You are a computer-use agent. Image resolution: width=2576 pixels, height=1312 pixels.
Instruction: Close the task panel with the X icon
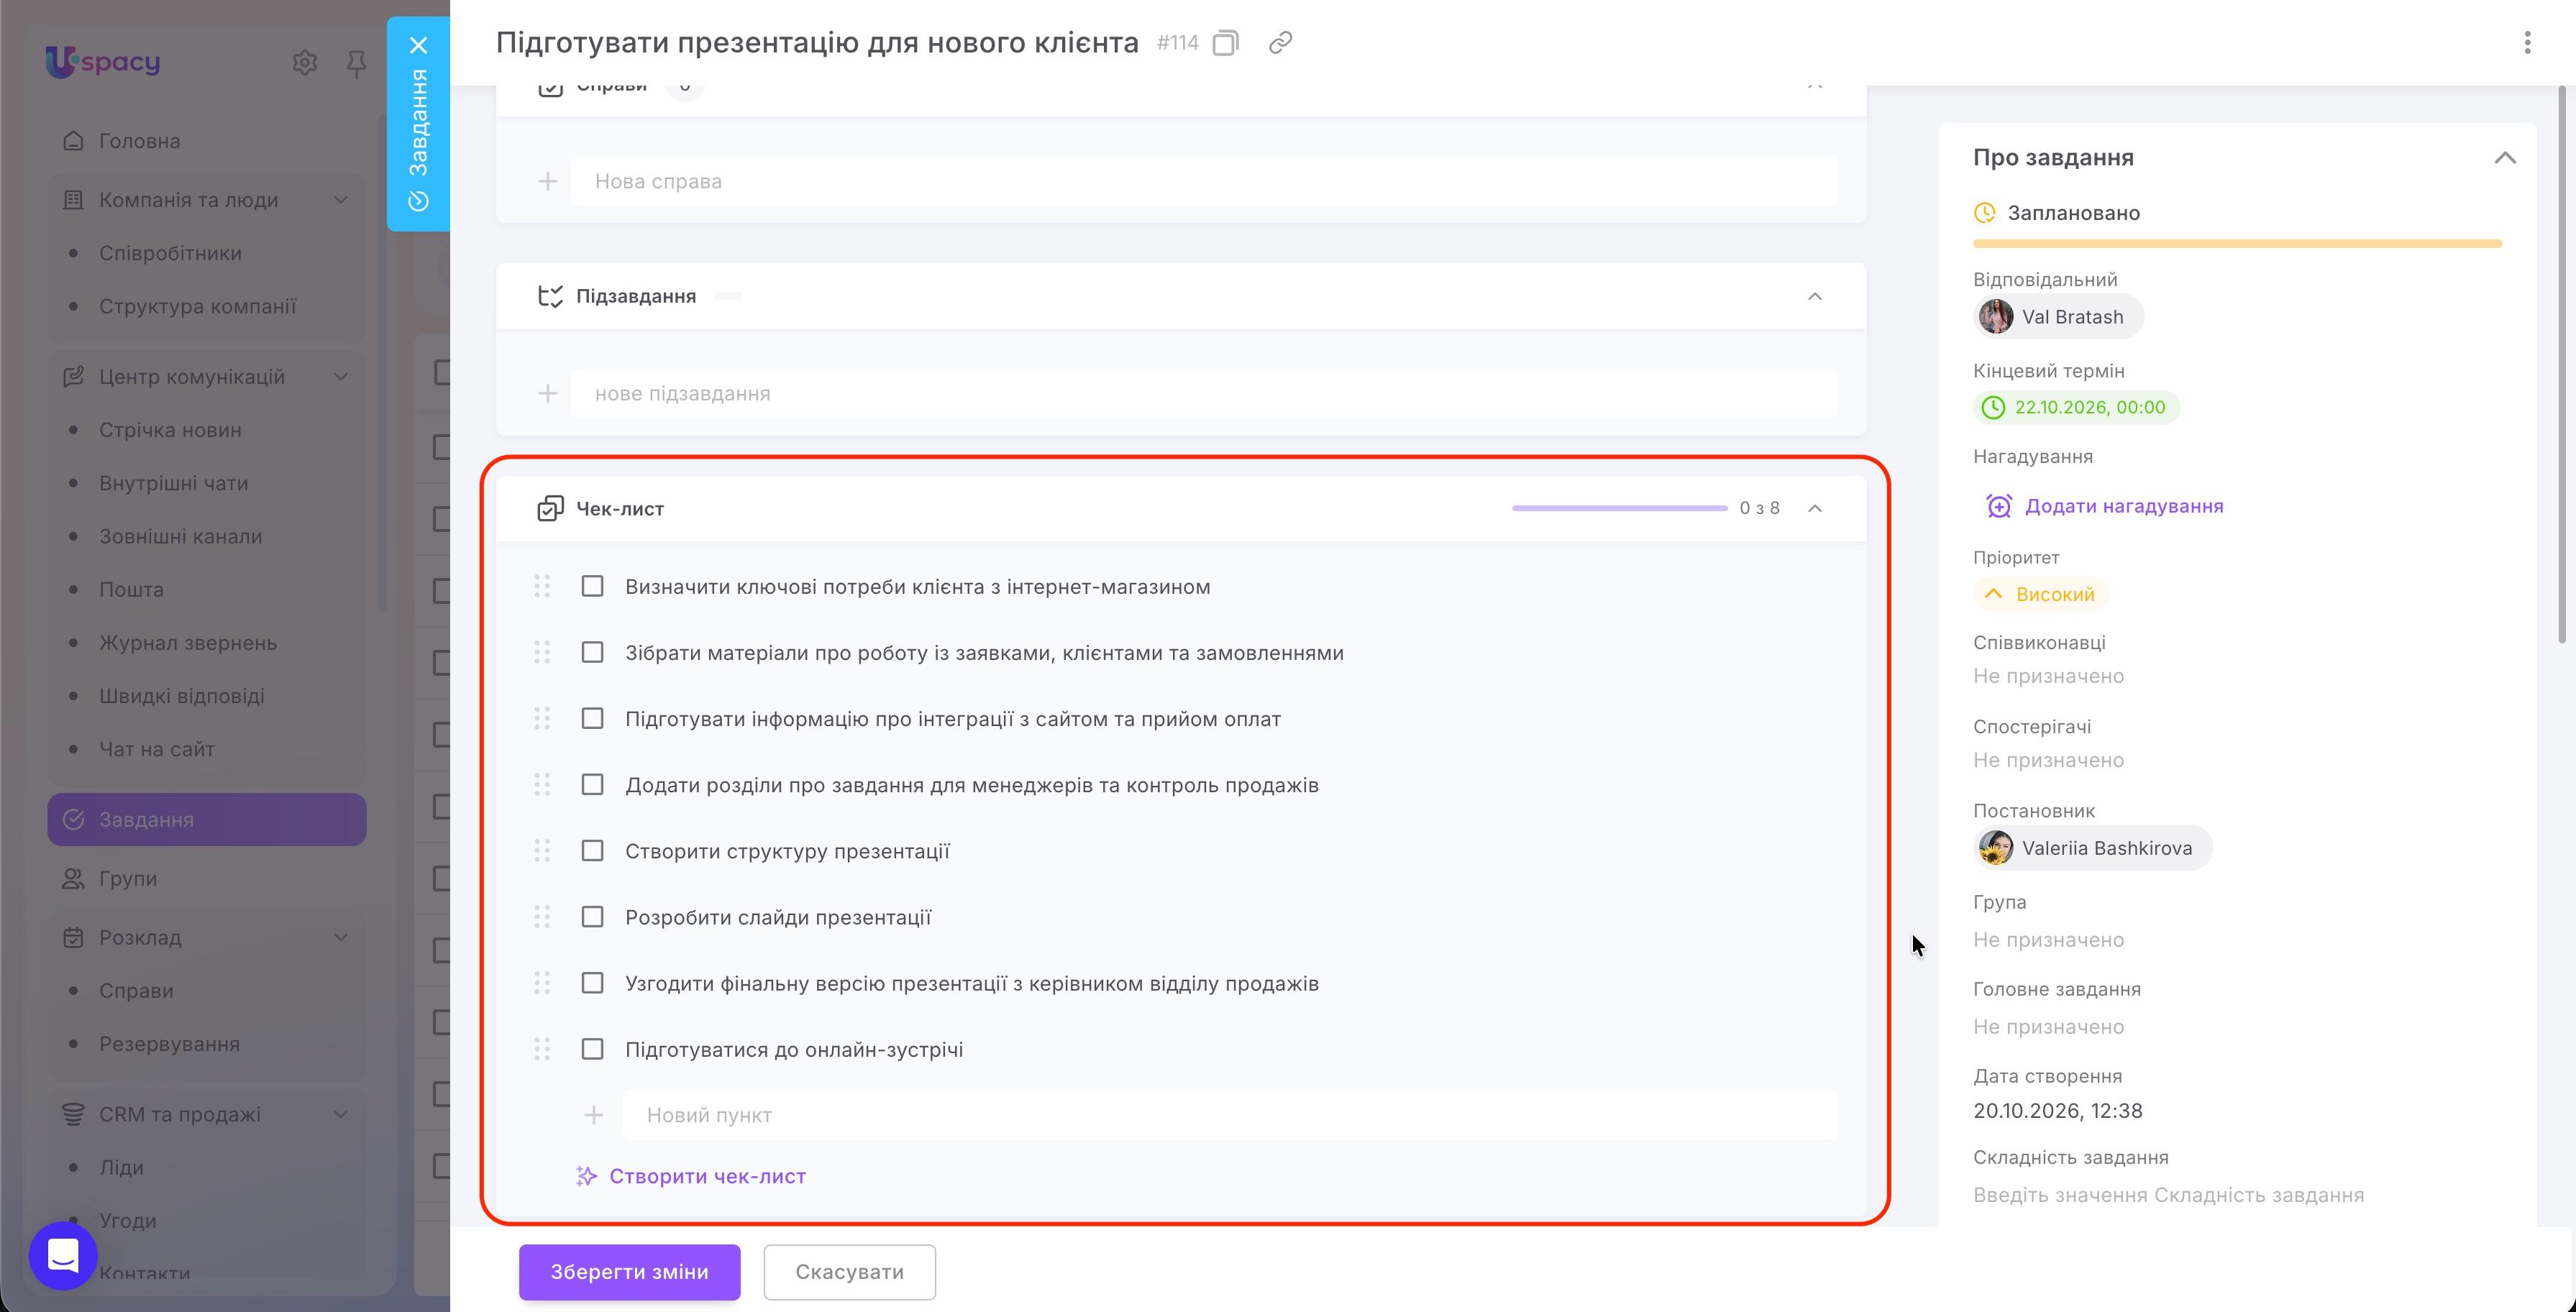pos(418,45)
